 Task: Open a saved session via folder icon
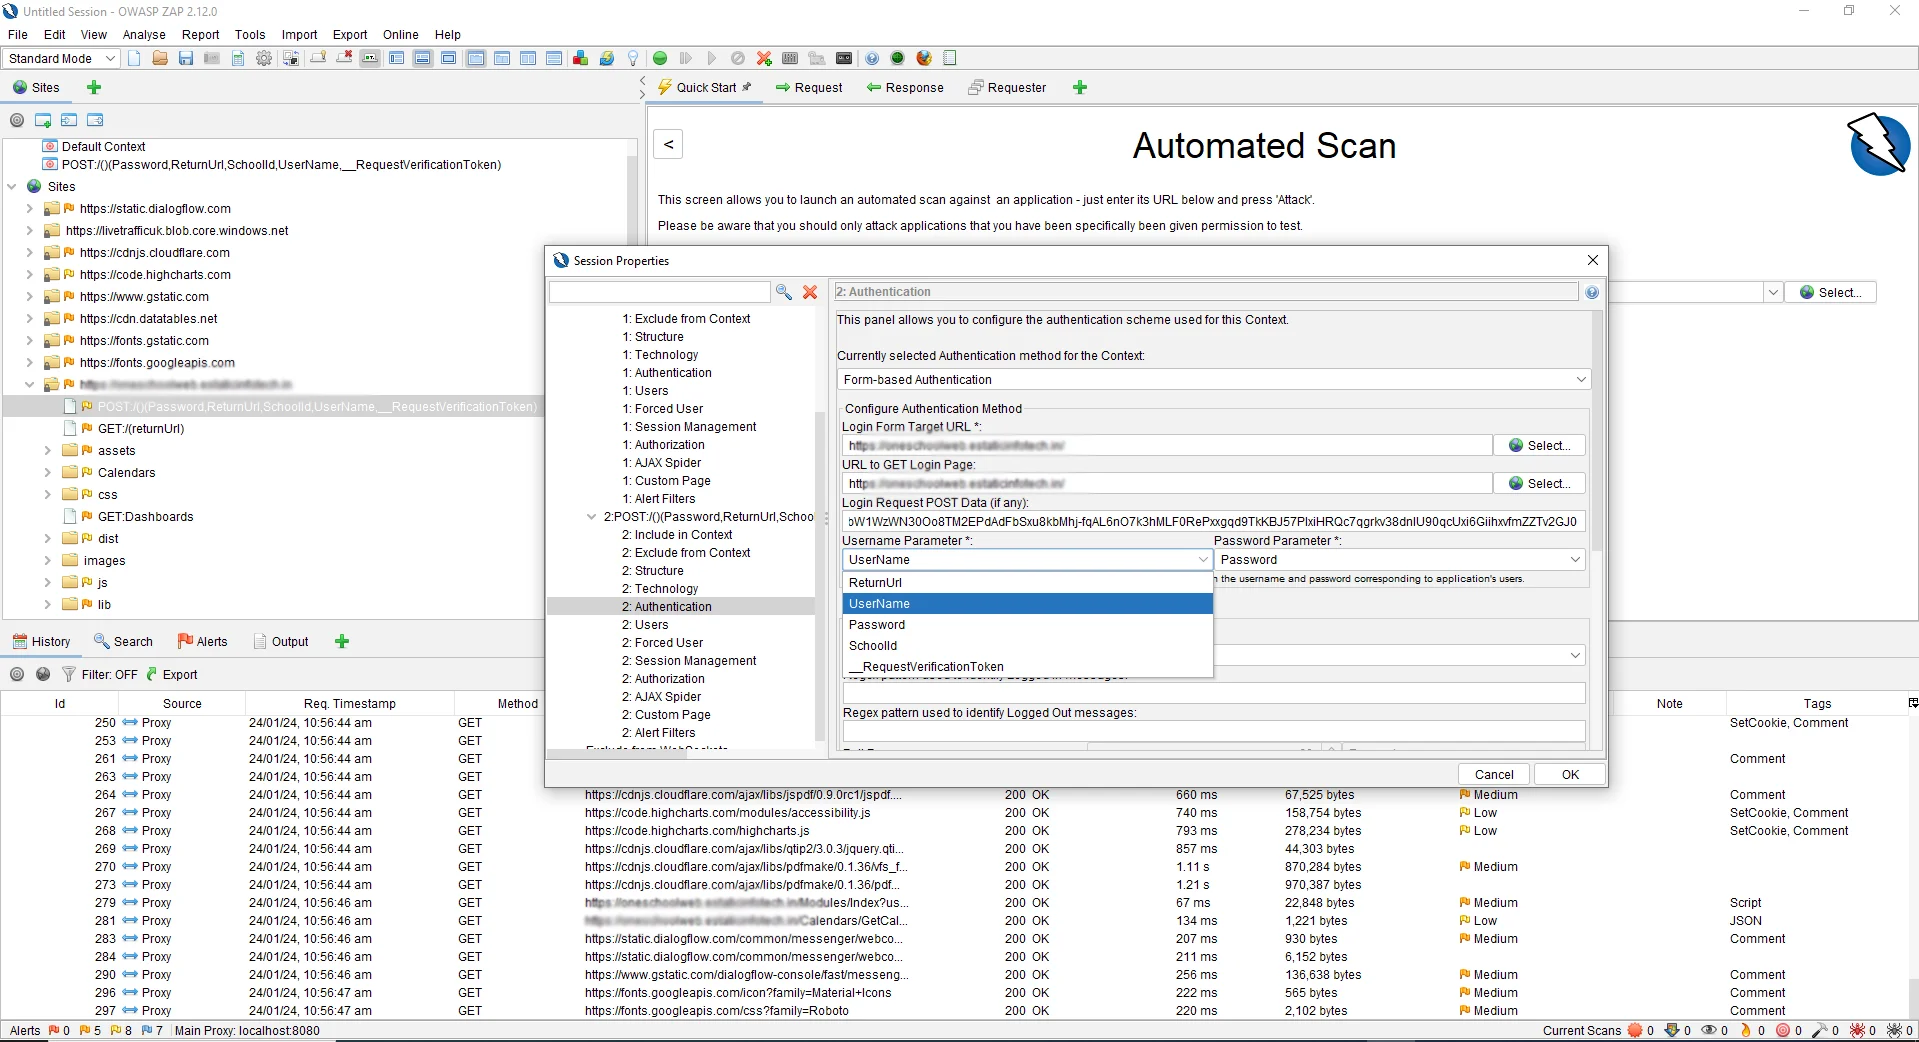(x=159, y=58)
